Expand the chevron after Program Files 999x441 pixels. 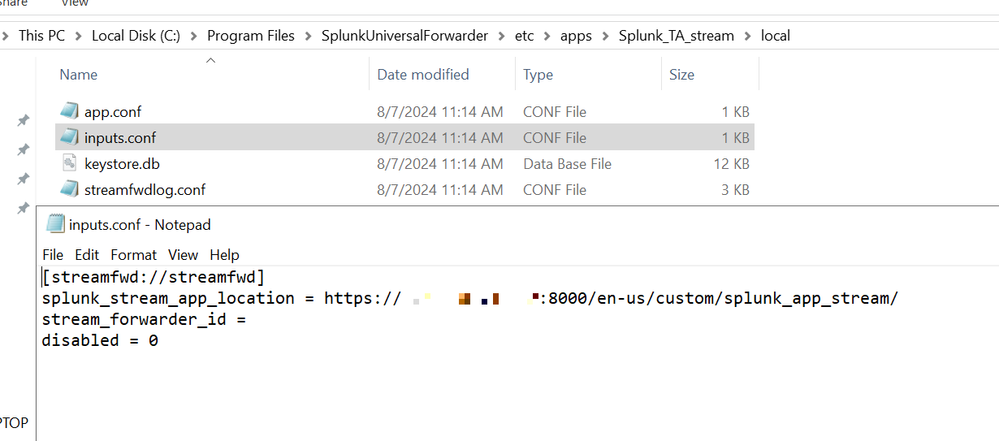[308, 36]
